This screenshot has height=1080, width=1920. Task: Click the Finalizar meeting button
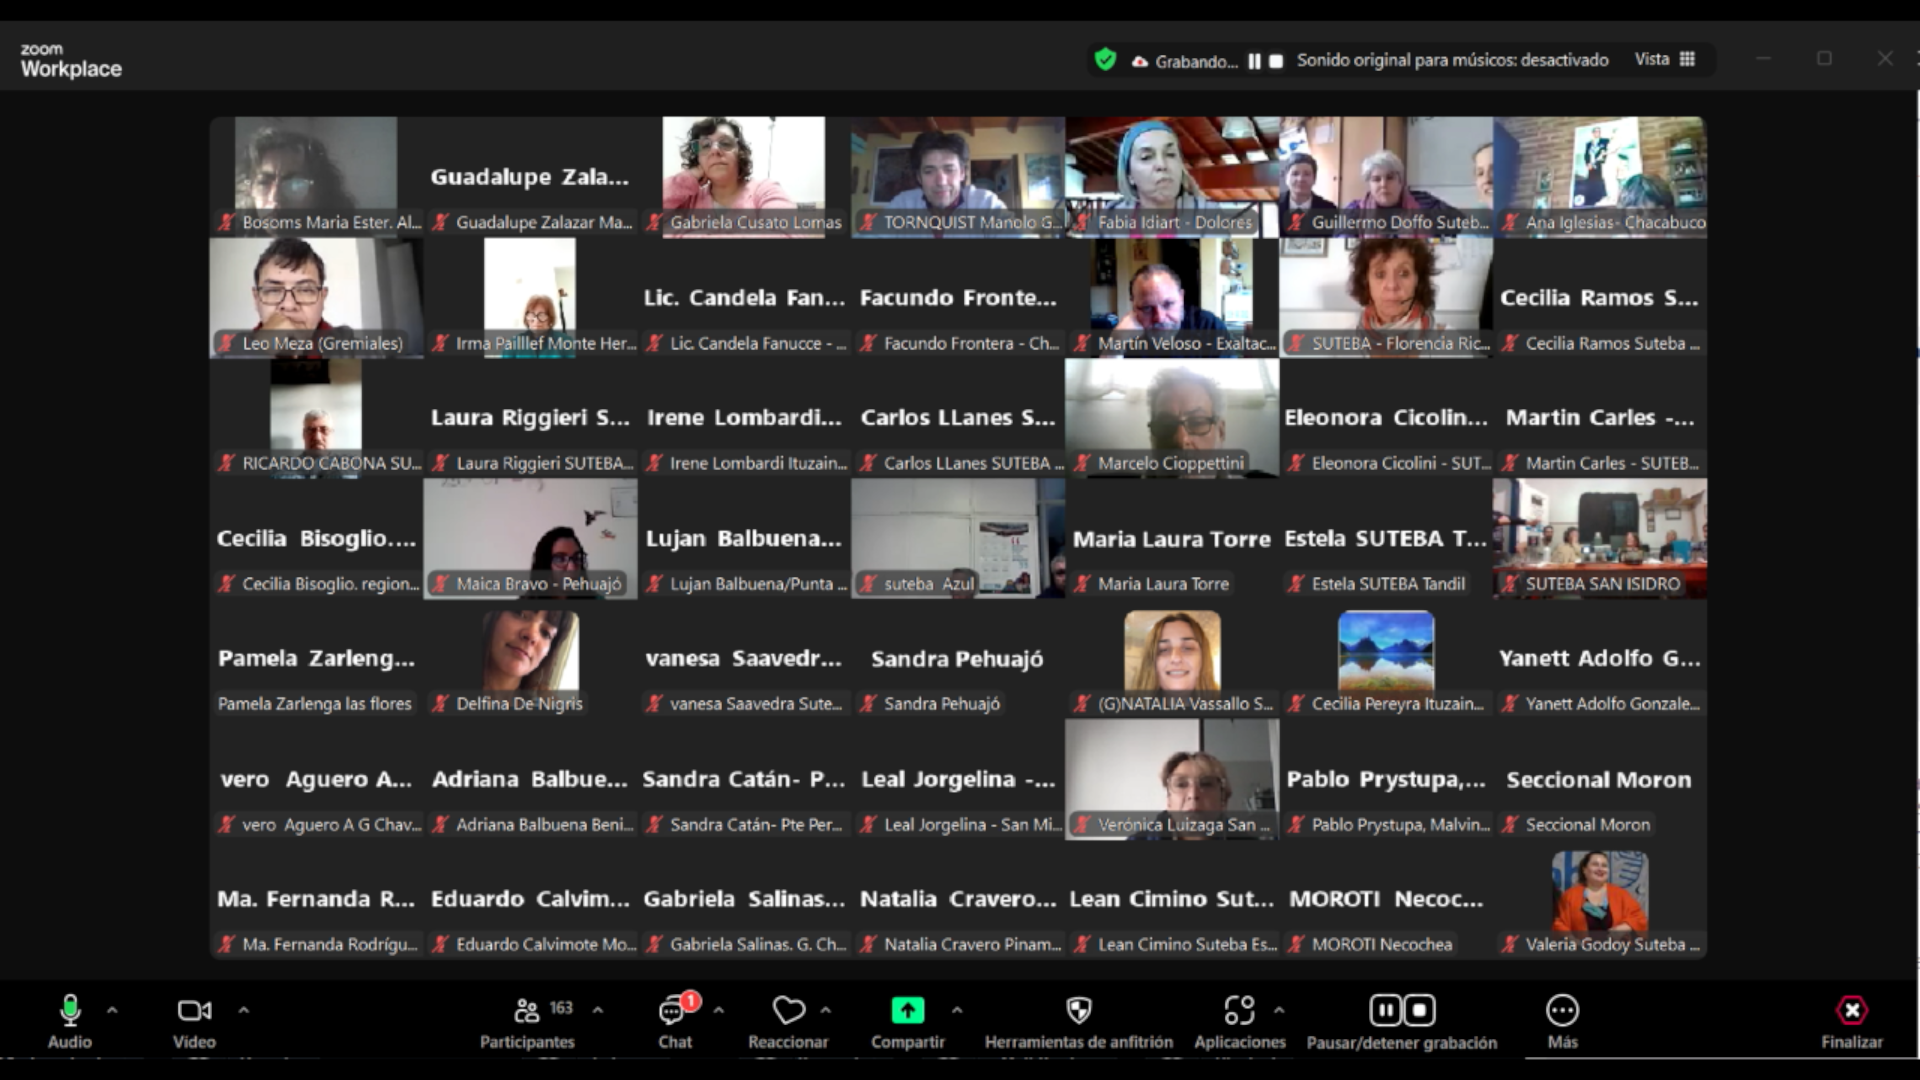pyautogui.click(x=1851, y=1012)
